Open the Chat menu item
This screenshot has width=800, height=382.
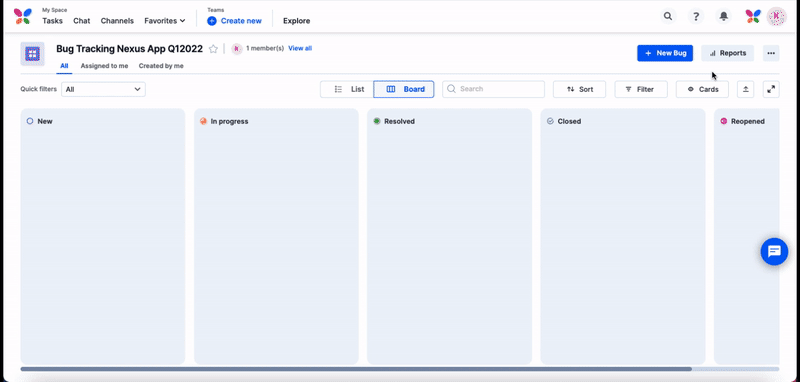(82, 21)
